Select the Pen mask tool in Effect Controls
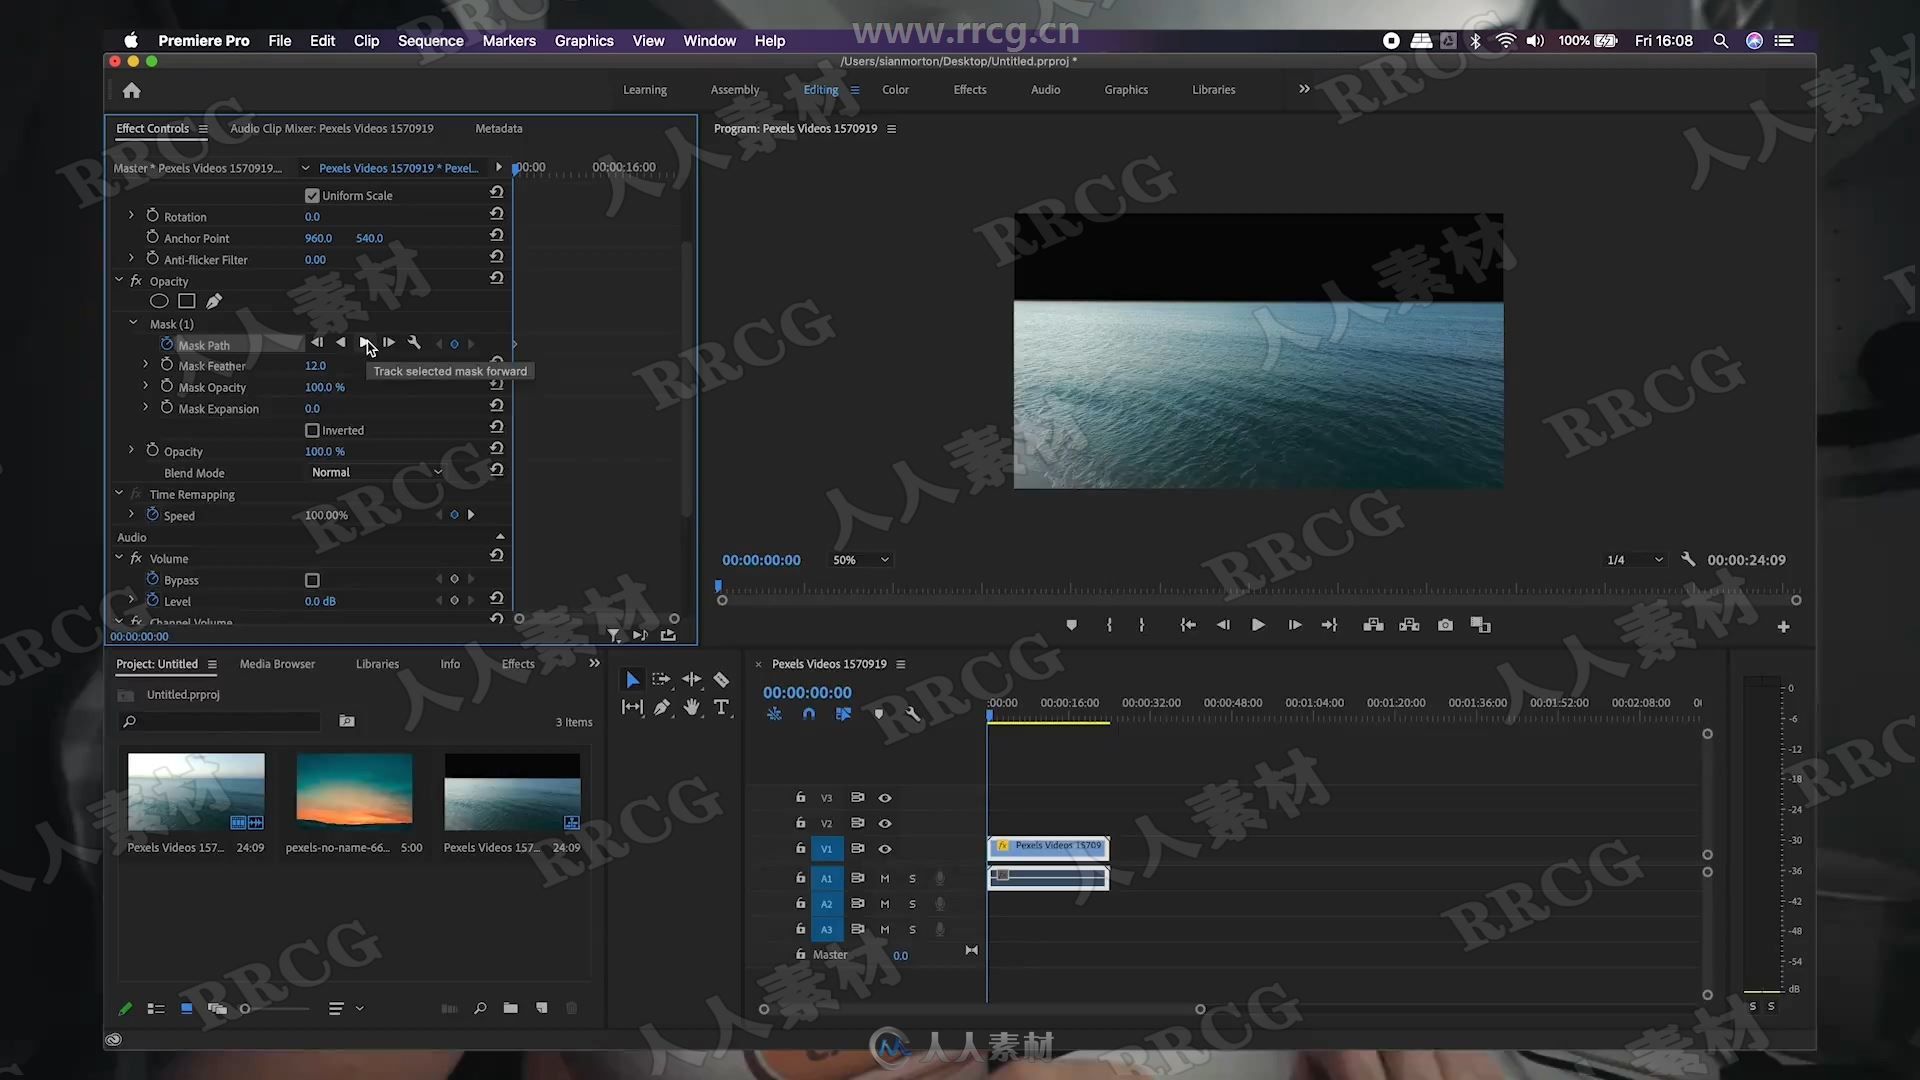This screenshot has height=1080, width=1920. point(215,299)
